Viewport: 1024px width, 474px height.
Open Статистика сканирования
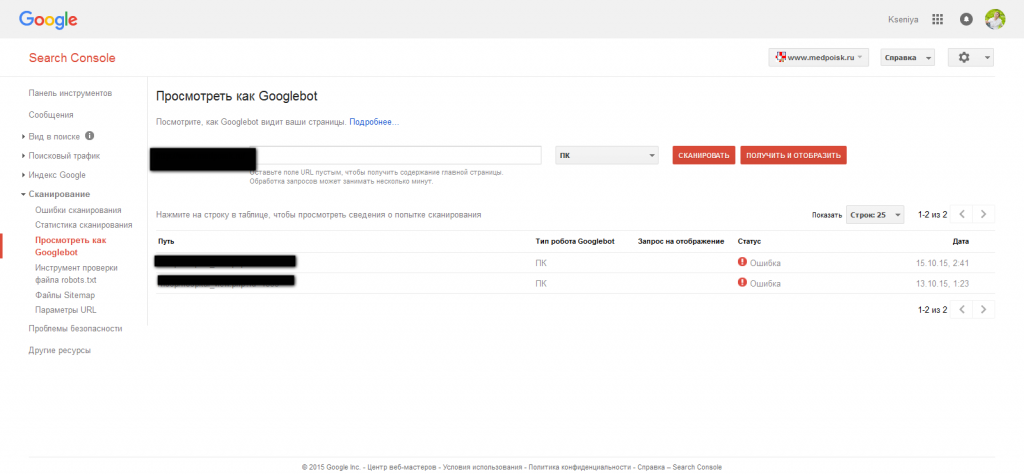click(84, 225)
